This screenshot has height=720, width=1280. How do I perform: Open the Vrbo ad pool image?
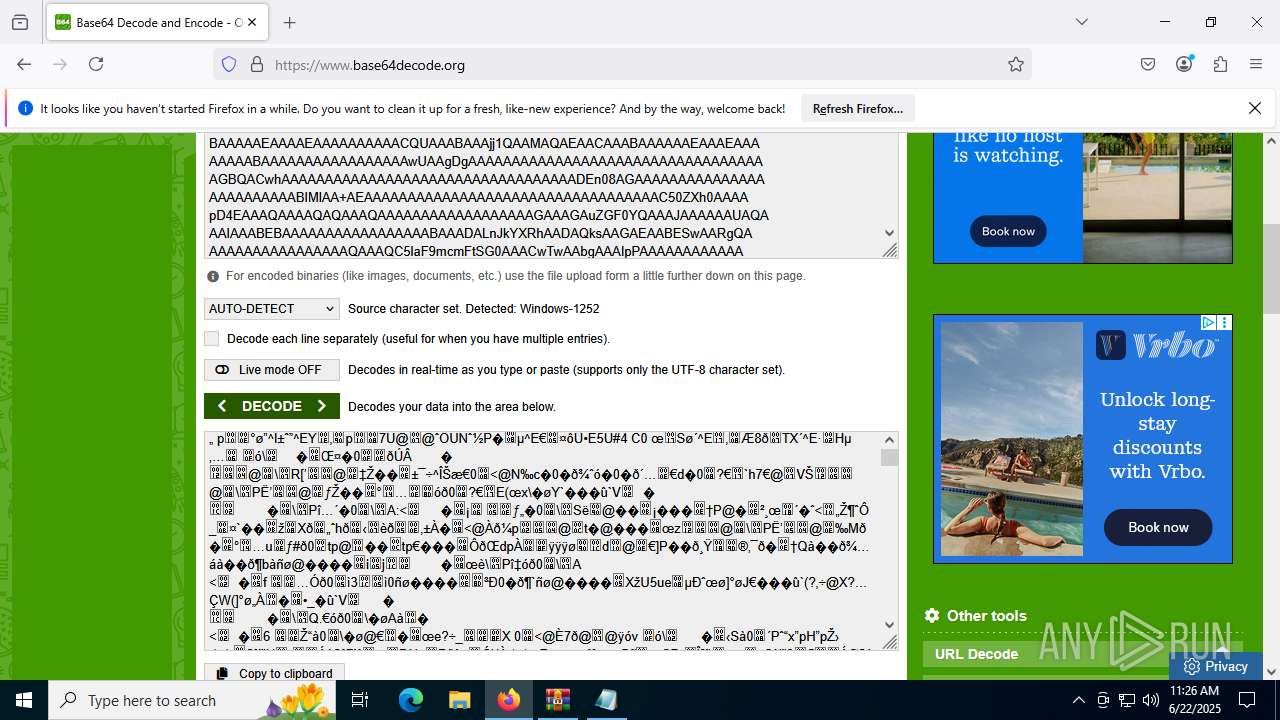tap(1012, 438)
